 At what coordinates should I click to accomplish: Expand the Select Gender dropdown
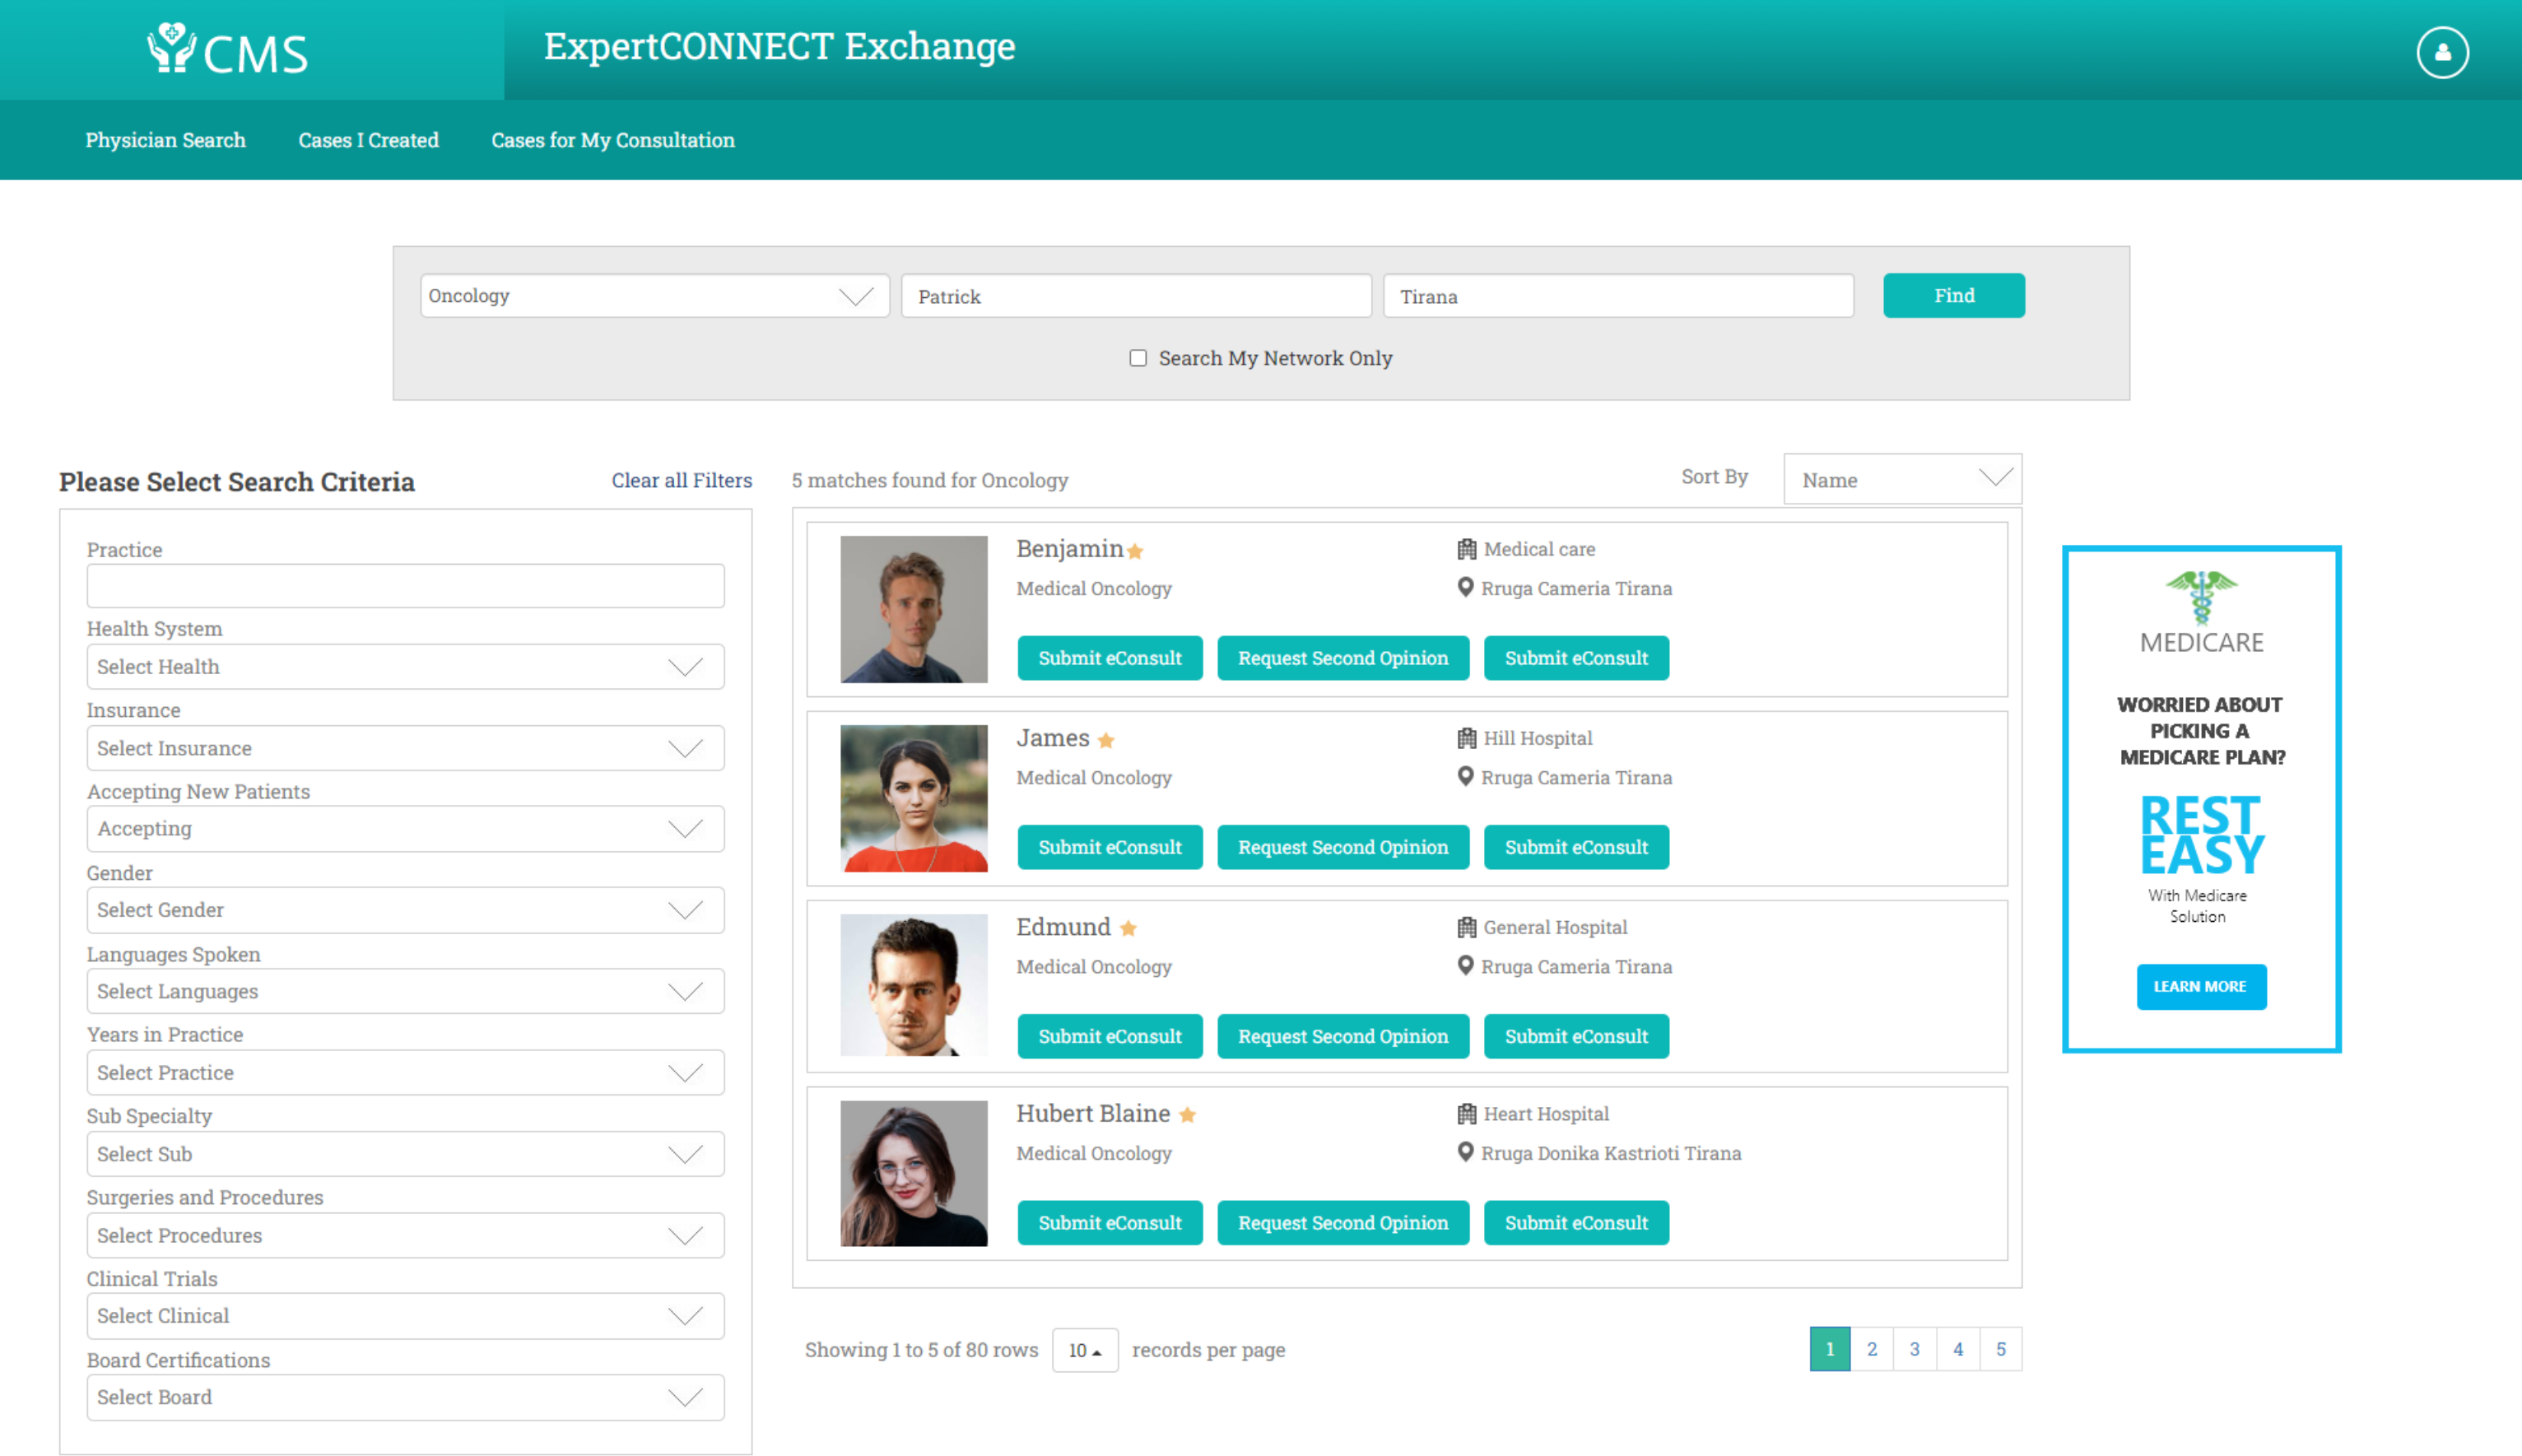405,910
